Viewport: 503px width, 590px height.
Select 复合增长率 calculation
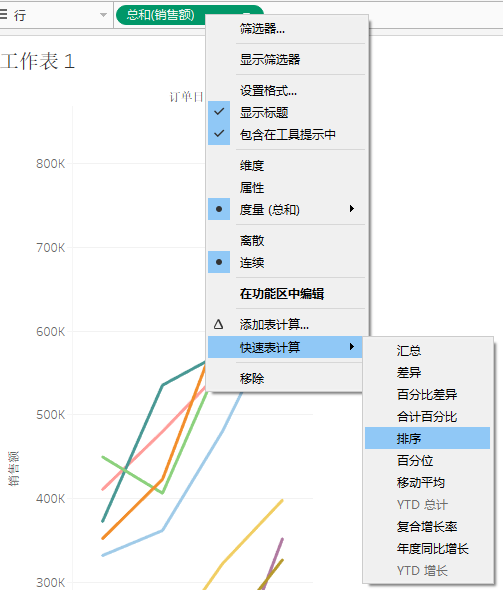[x=427, y=526]
